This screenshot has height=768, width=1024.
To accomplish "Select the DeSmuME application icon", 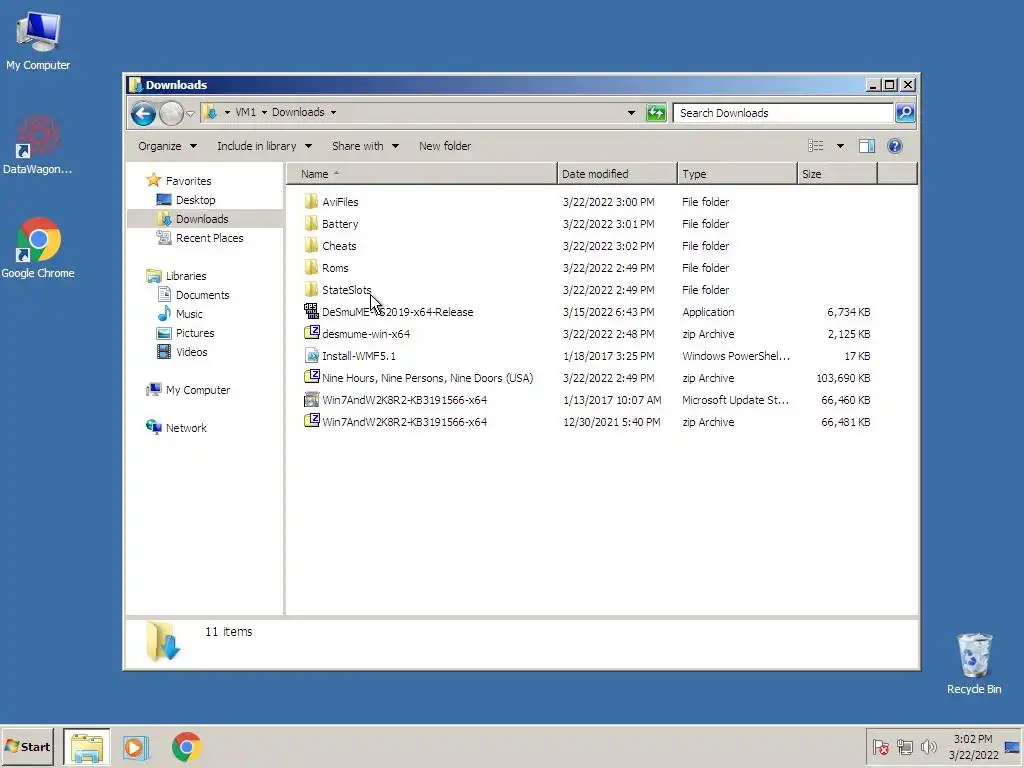I will click(x=312, y=311).
